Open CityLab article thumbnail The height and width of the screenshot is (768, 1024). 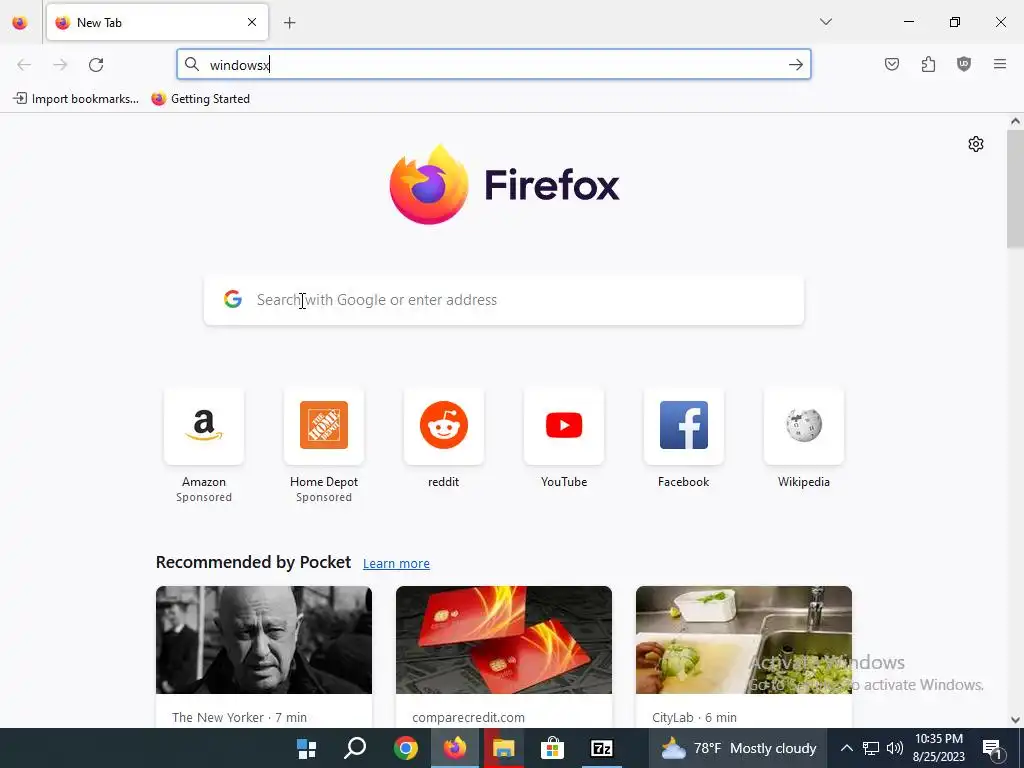point(744,640)
